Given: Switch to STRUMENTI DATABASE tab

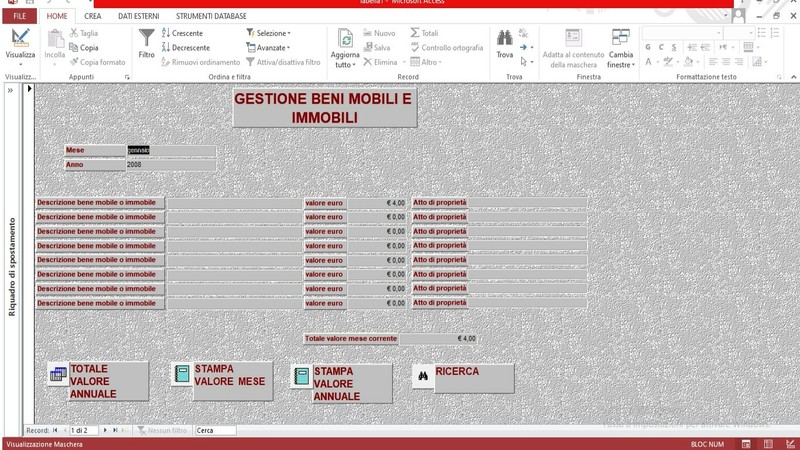Looking at the screenshot, I should 211,16.
